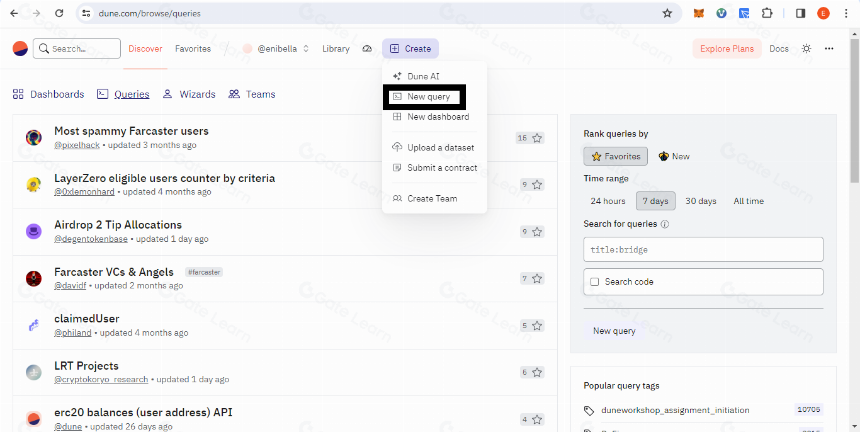The width and height of the screenshot is (860, 432).
Task: Open the Dune three-dot more menu
Action: point(829,49)
